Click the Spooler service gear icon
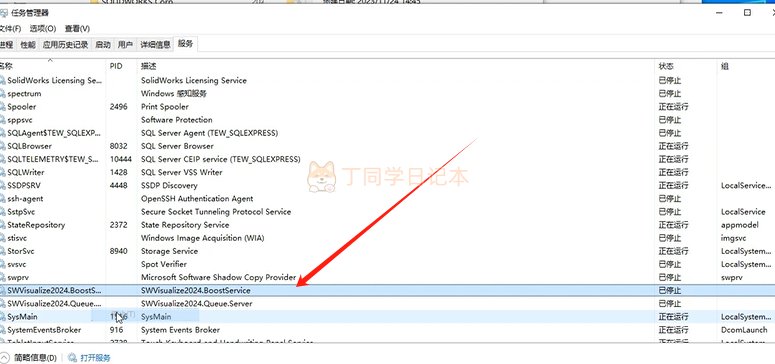The height and width of the screenshot is (364, 775). coord(2,107)
